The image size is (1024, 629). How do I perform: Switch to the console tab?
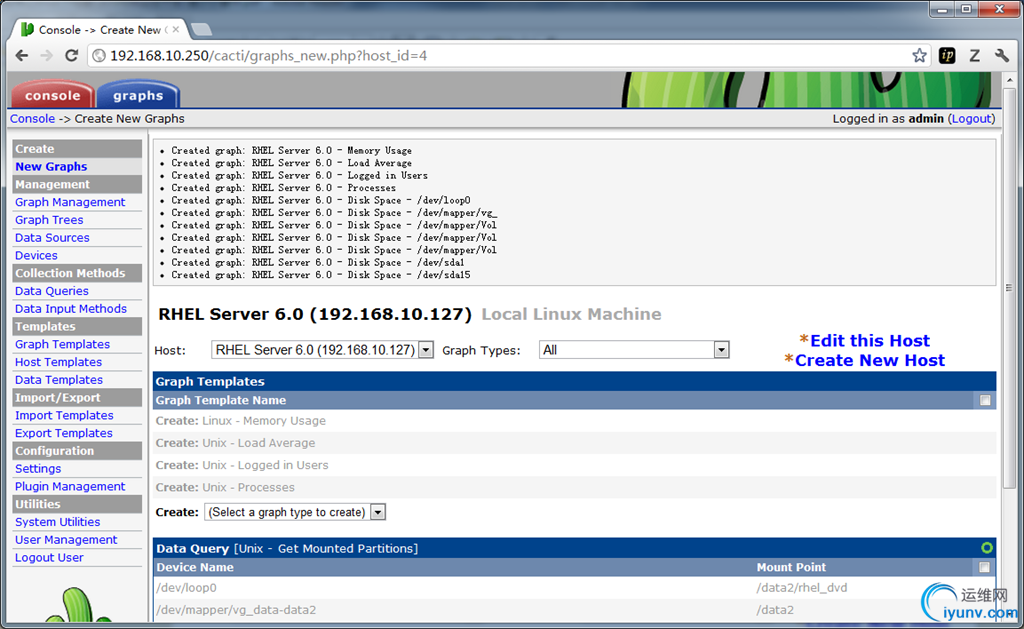[x=52, y=95]
